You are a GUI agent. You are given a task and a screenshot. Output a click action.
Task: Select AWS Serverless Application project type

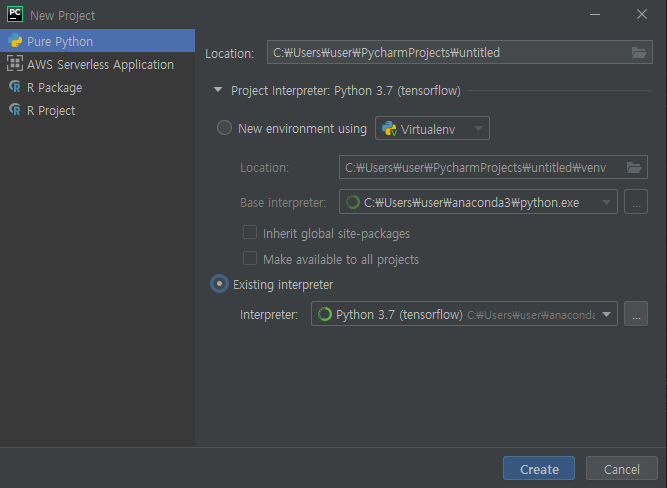[97, 64]
